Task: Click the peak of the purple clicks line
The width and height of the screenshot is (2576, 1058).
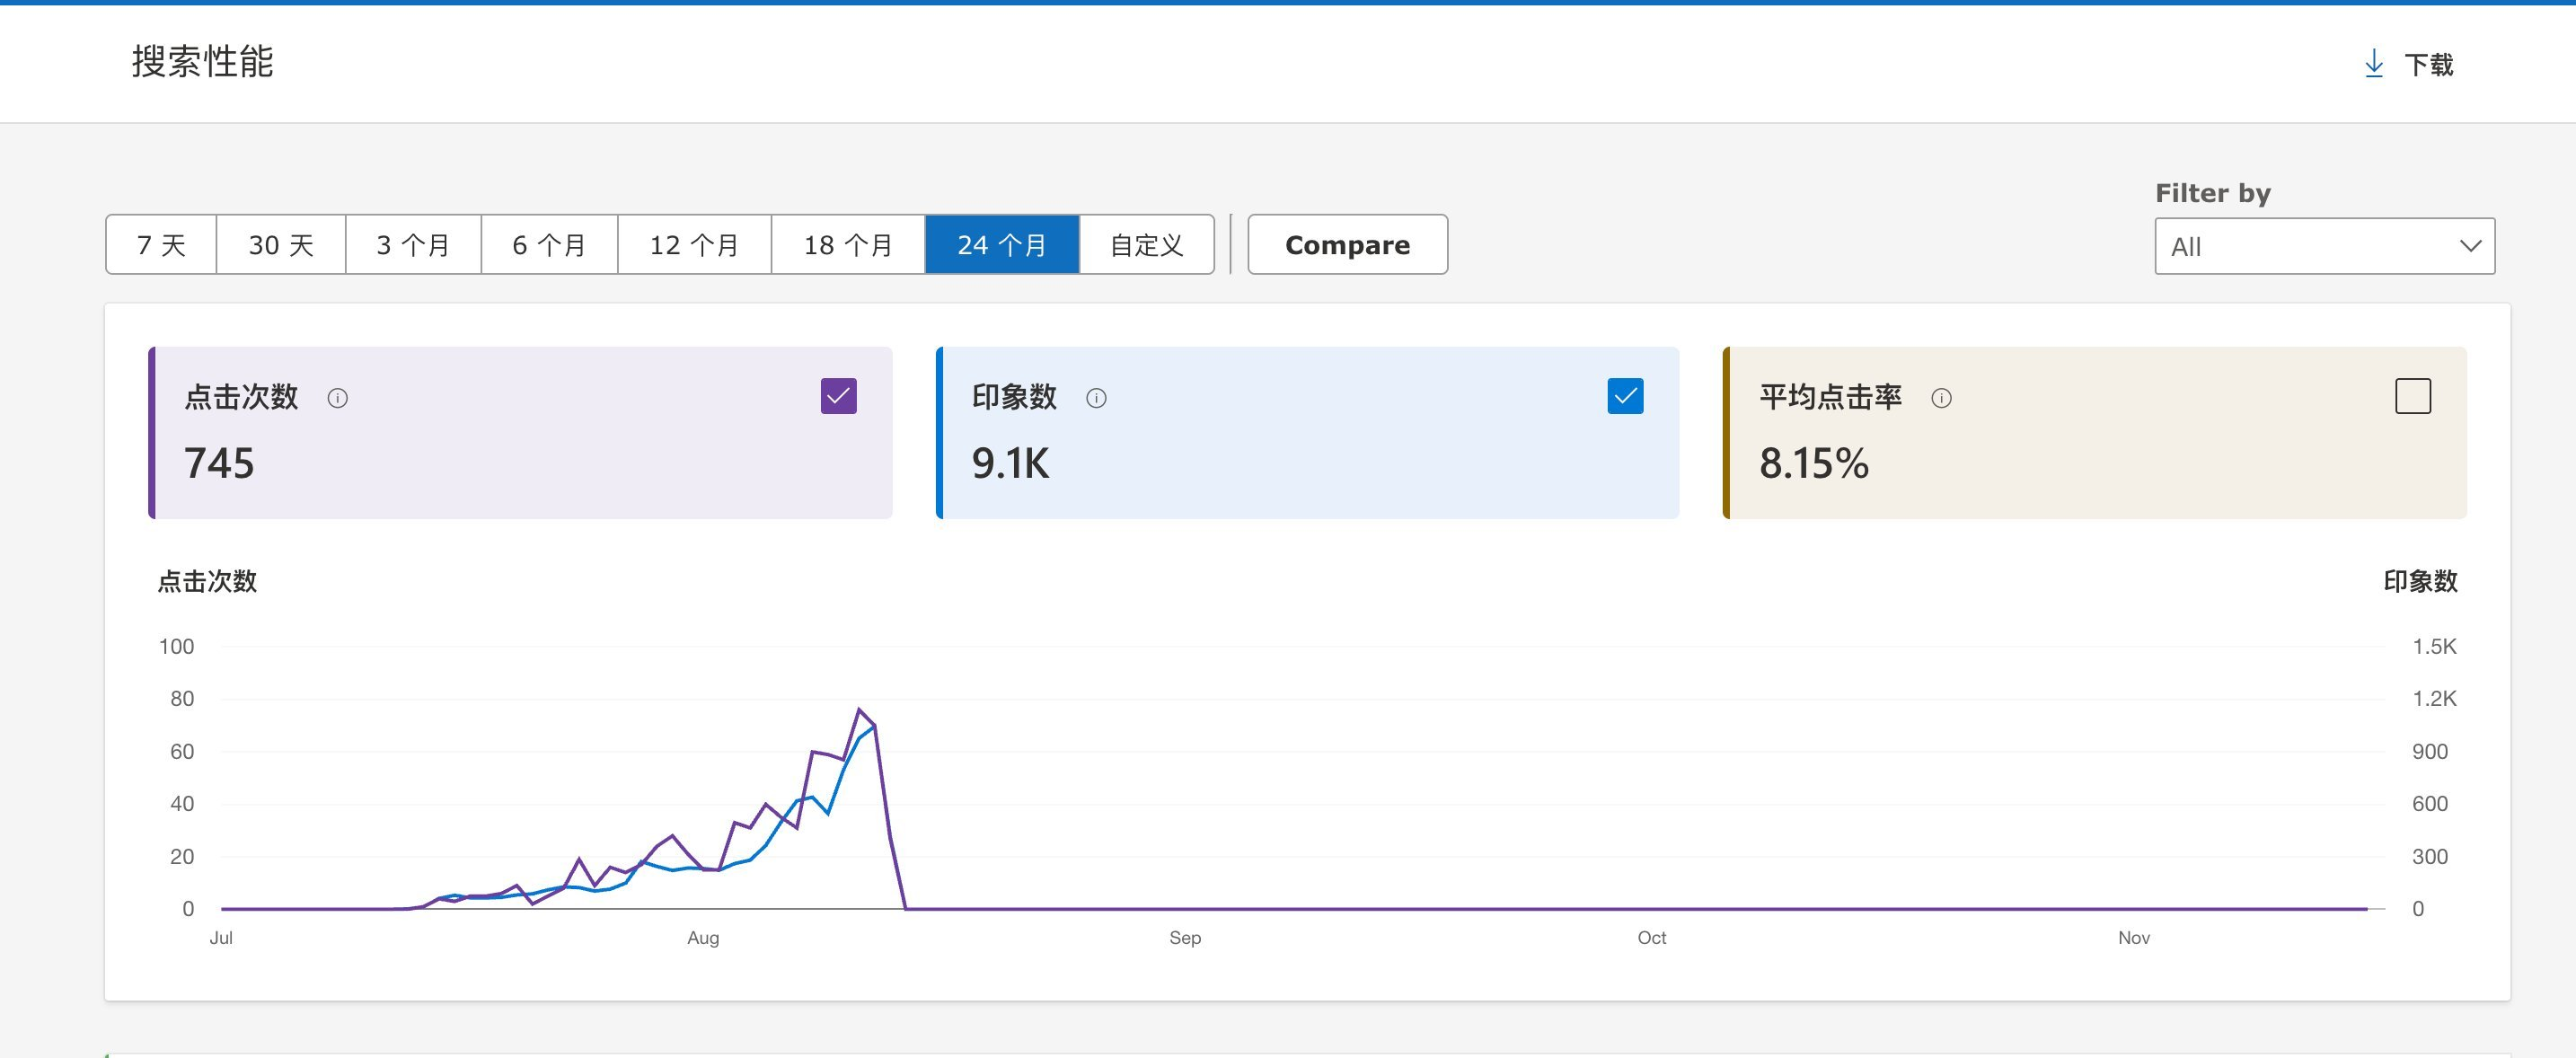Action: pyautogui.click(x=859, y=710)
